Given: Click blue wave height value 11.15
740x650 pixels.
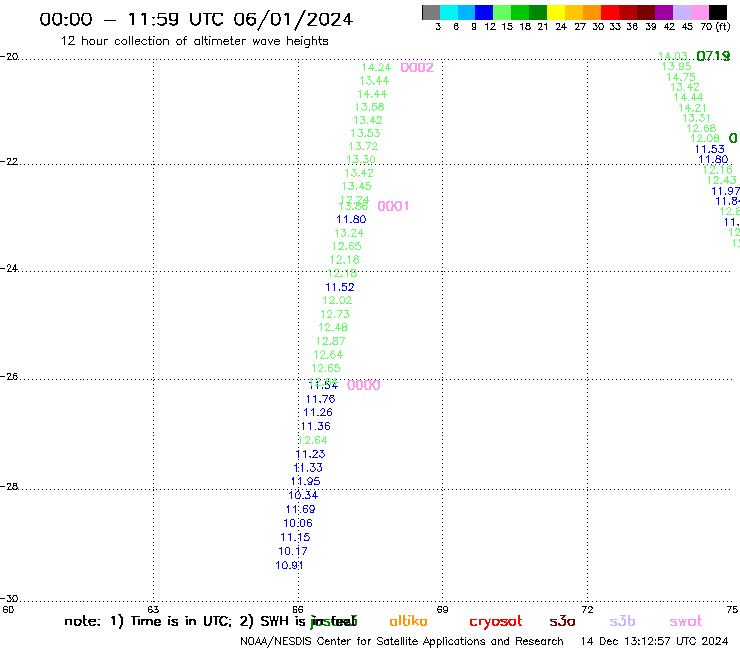Looking at the screenshot, I should 295,537.
